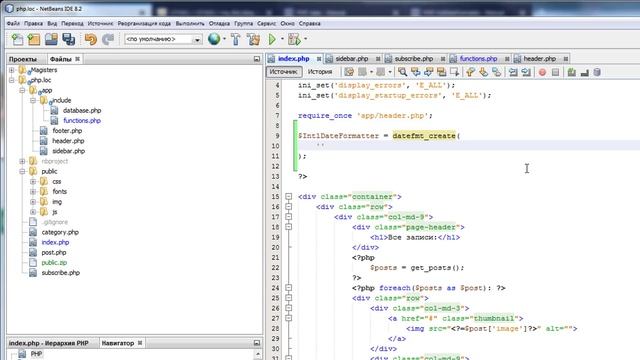Click the Debug Project icon

[x=294, y=39]
